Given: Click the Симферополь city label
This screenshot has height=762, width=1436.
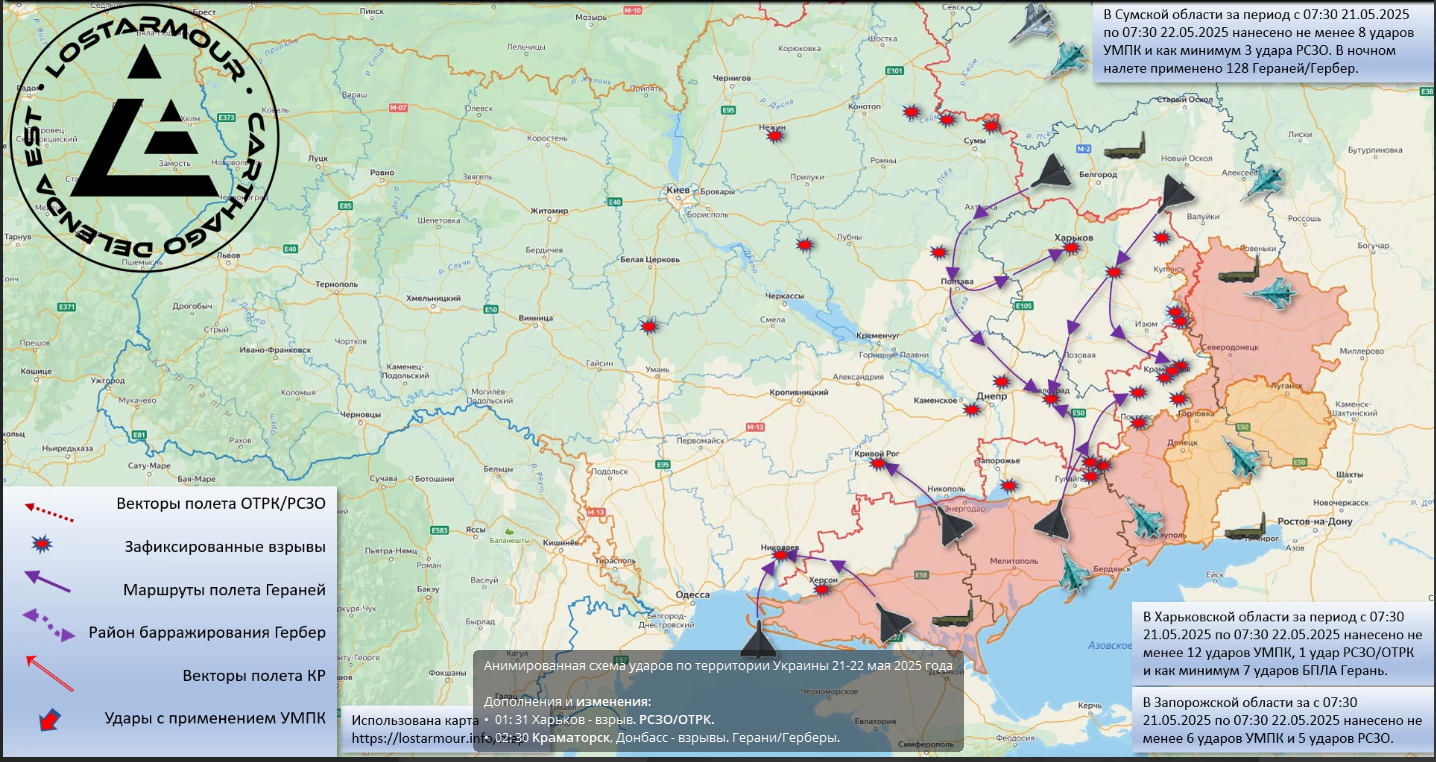Looking at the screenshot, I should [925, 745].
